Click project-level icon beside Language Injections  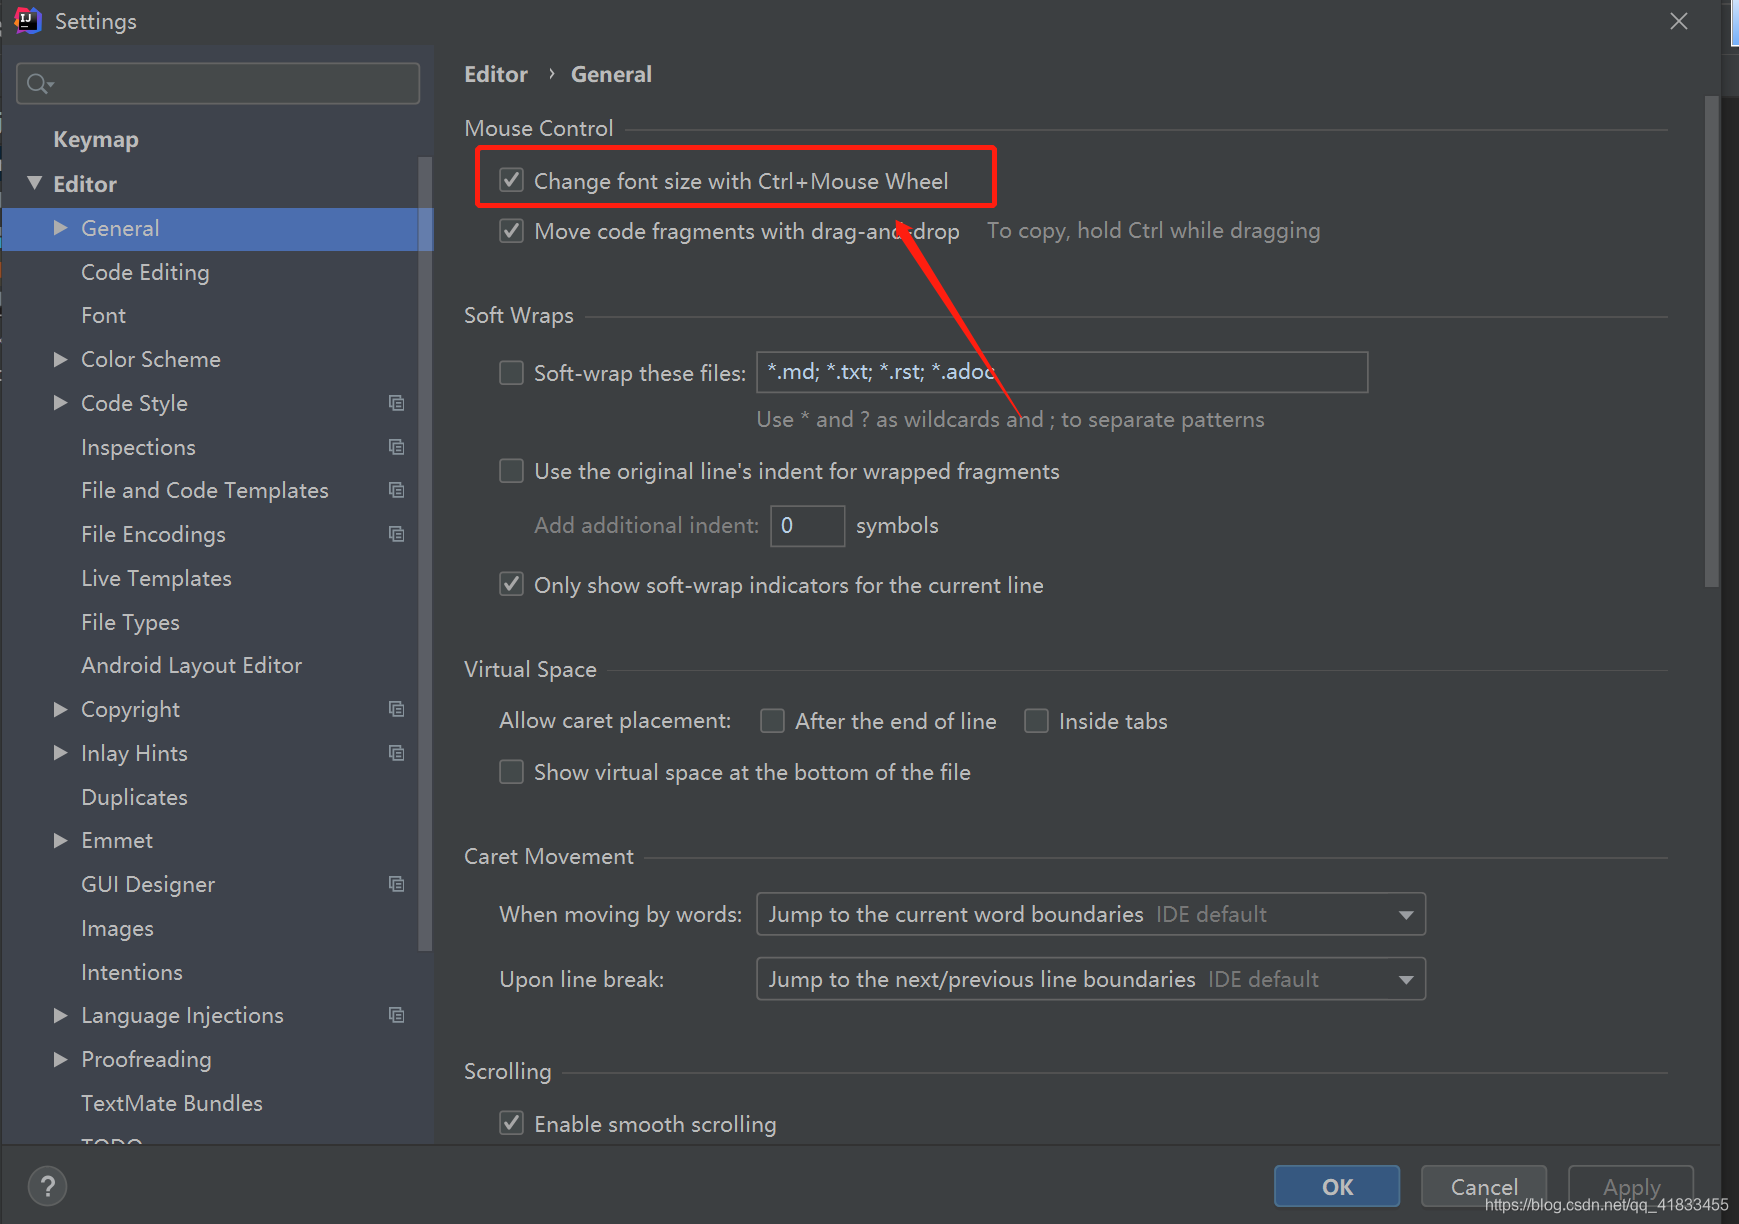[x=396, y=1015]
